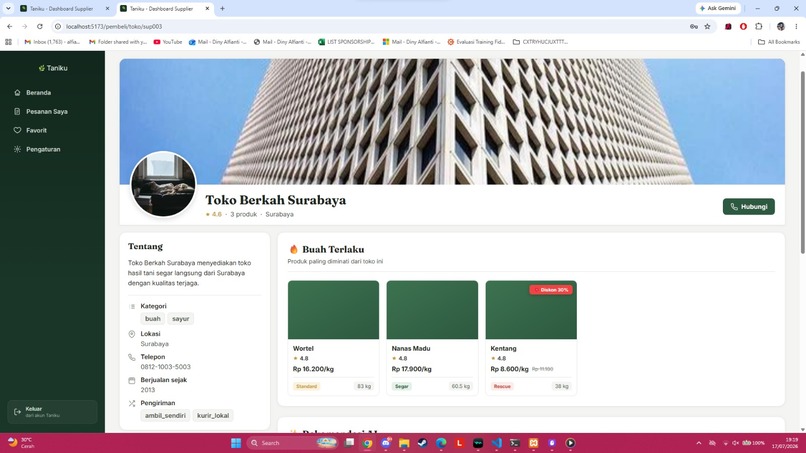Show hidden system tray icons
The image size is (806, 453).
click(699, 443)
